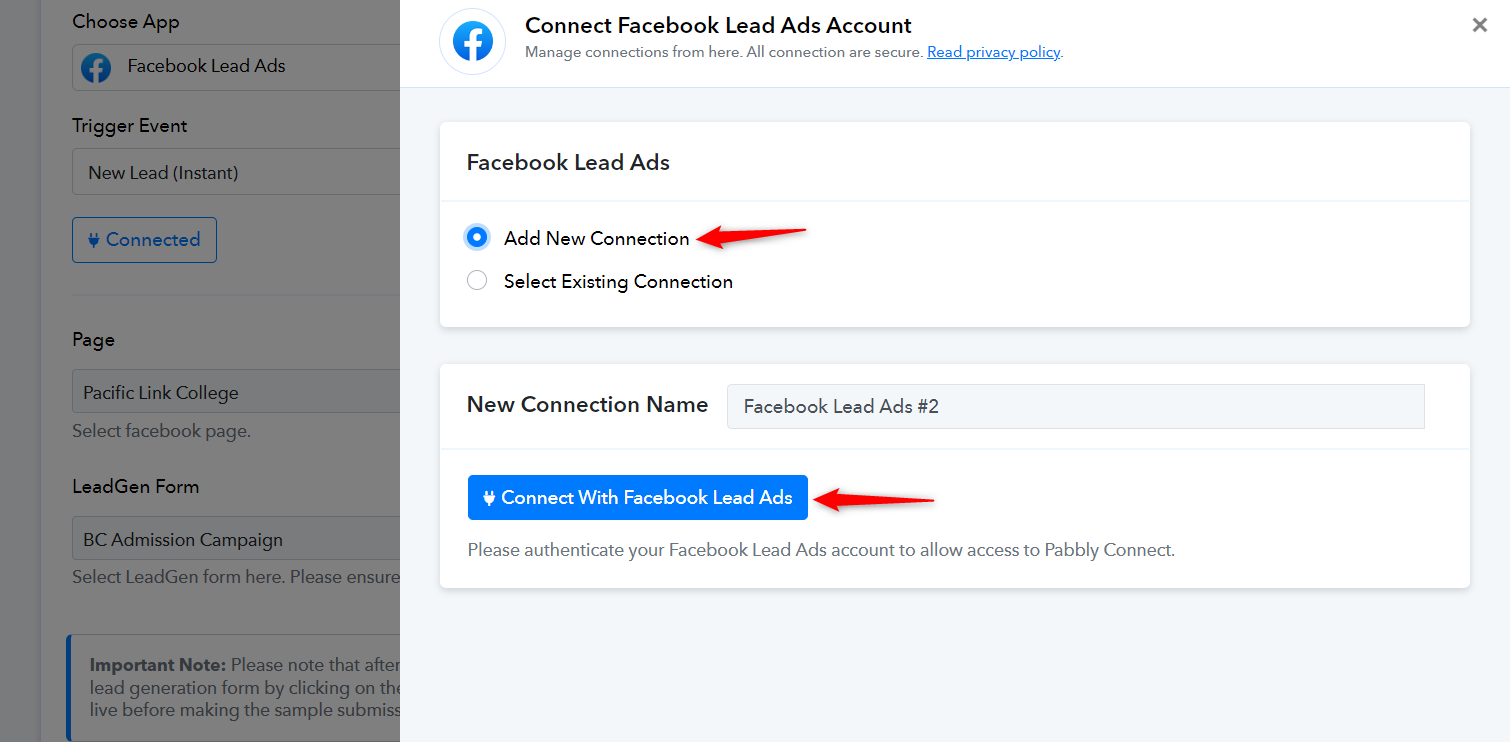Click the Connected button

pos(144,240)
